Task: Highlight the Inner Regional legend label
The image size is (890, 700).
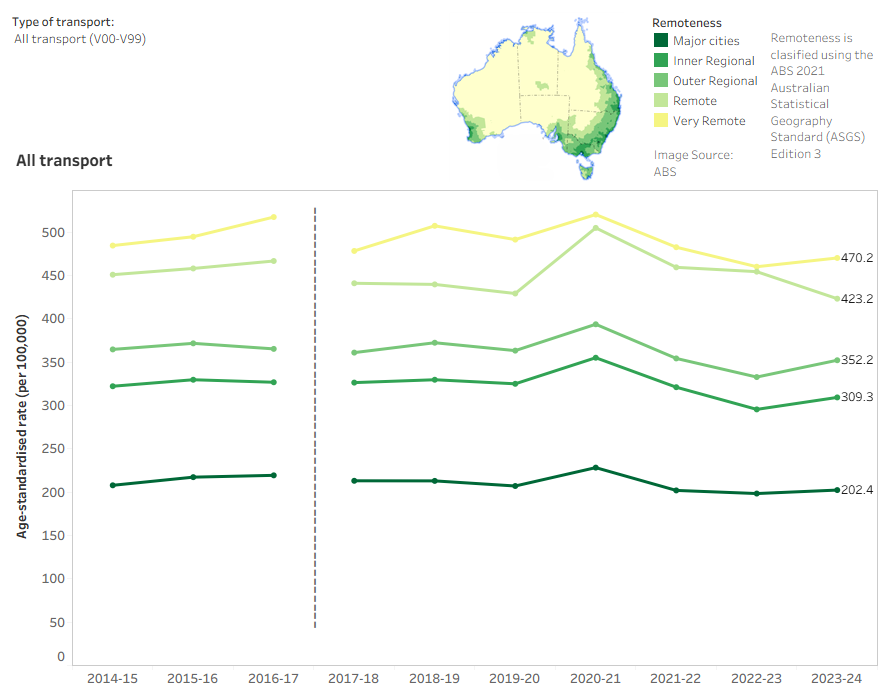Action: [x=713, y=61]
